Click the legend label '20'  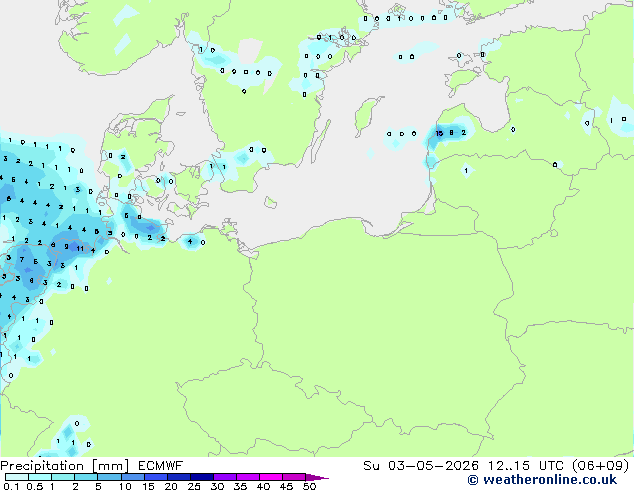(x=171, y=486)
